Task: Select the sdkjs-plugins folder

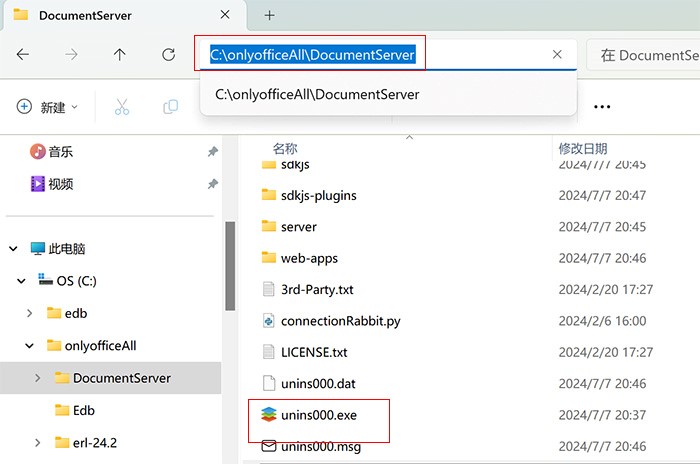Action: pyautogui.click(x=308, y=195)
